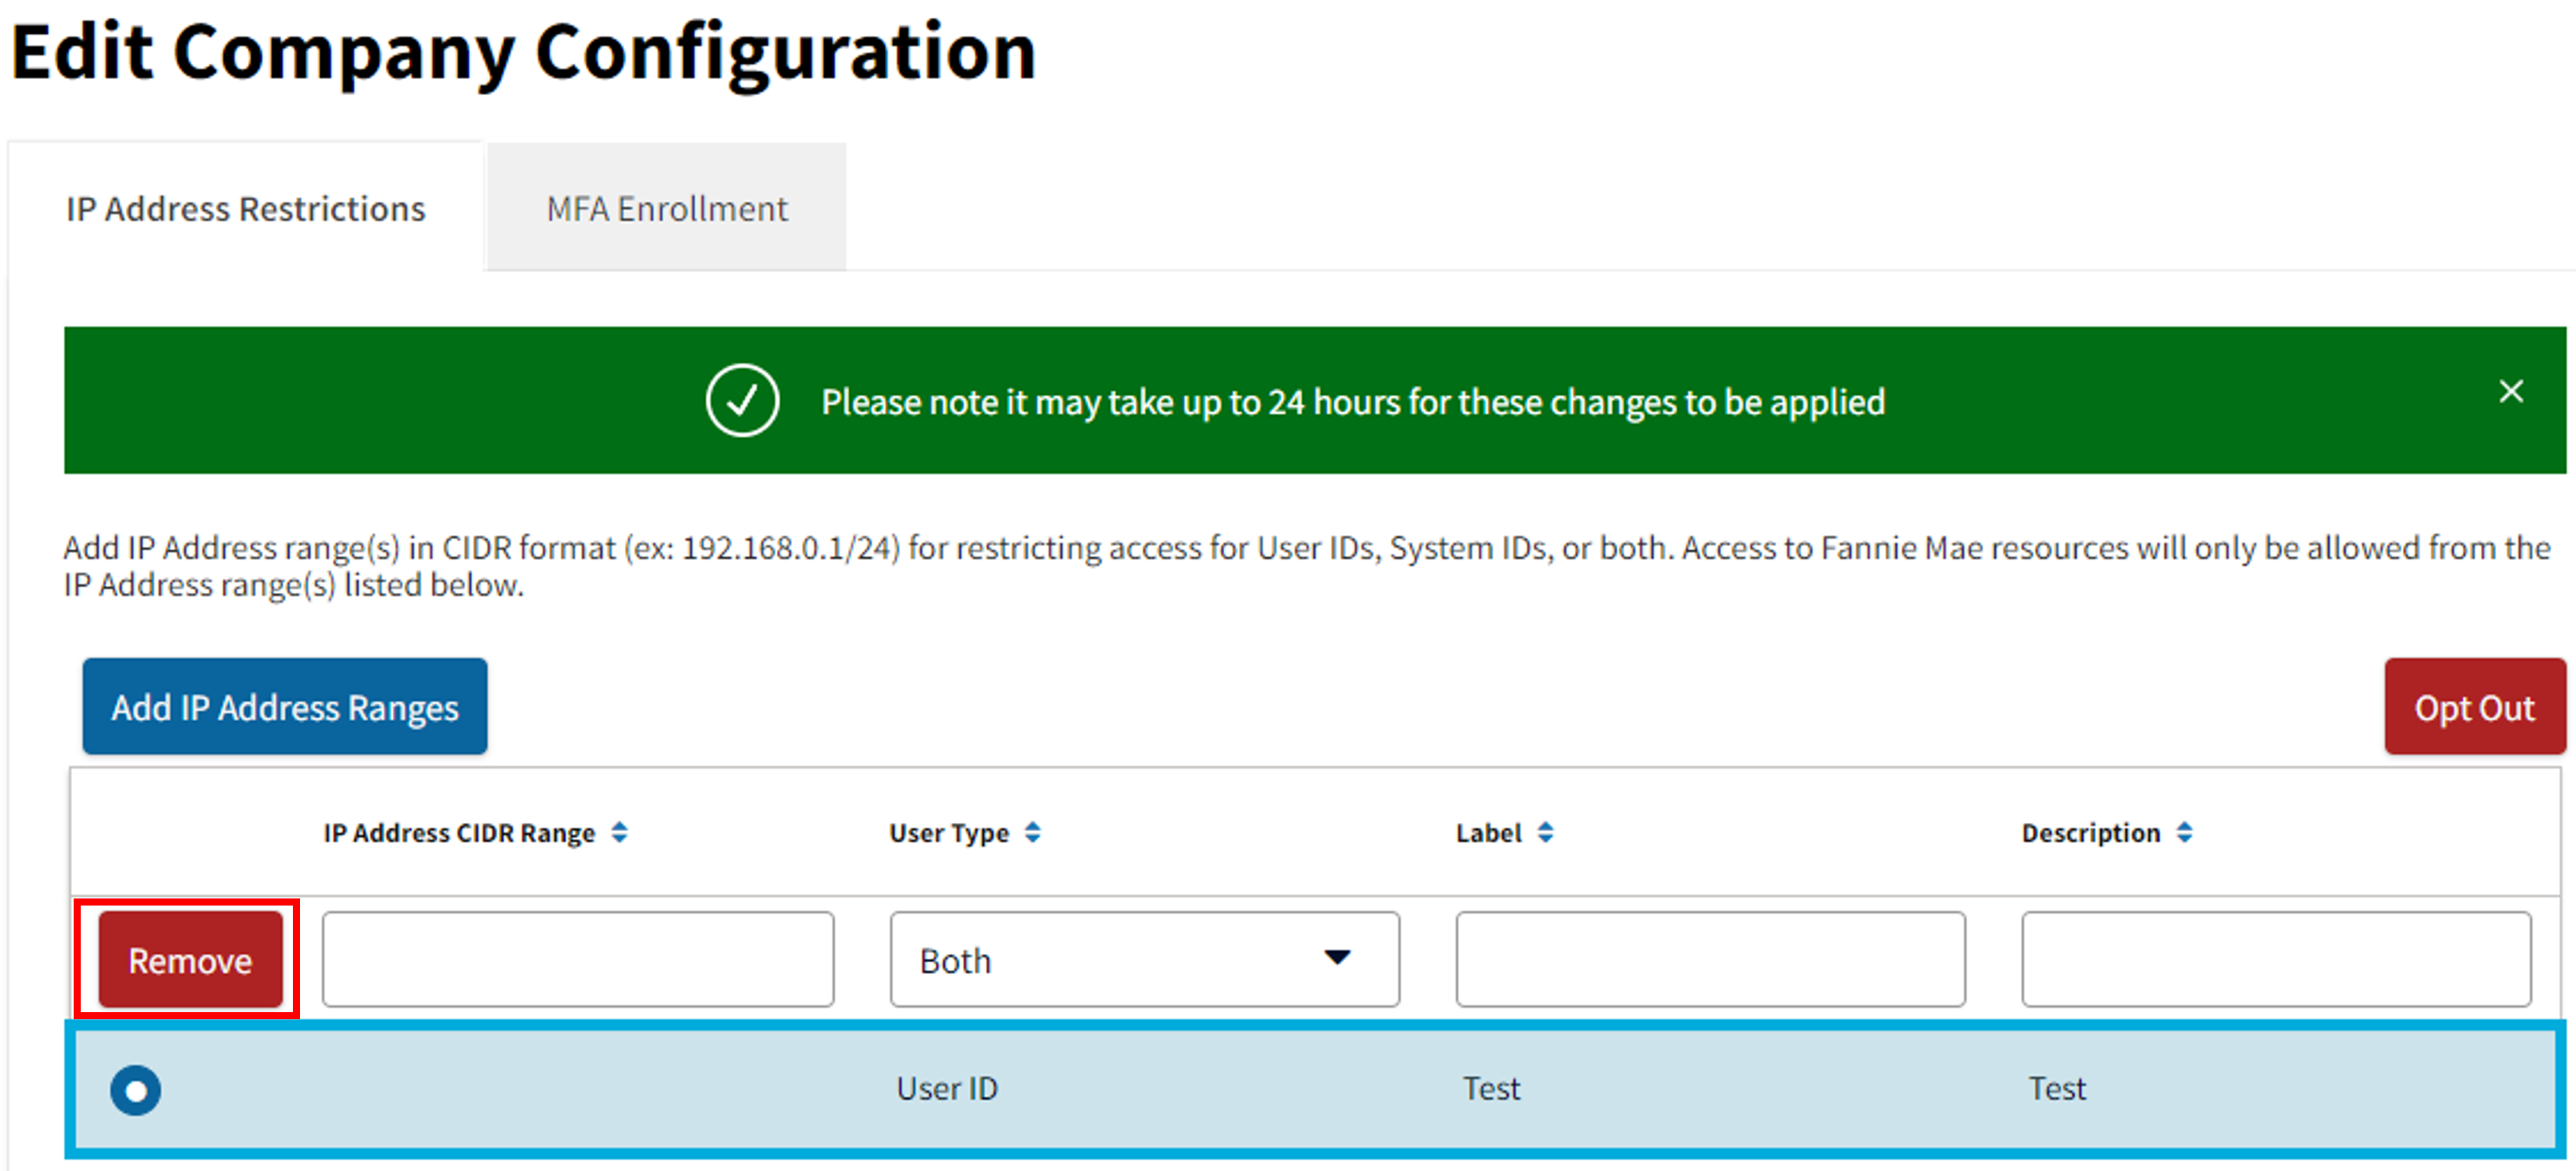Click the Opt Out button
This screenshot has width=2576, height=1171.
click(x=2475, y=707)
